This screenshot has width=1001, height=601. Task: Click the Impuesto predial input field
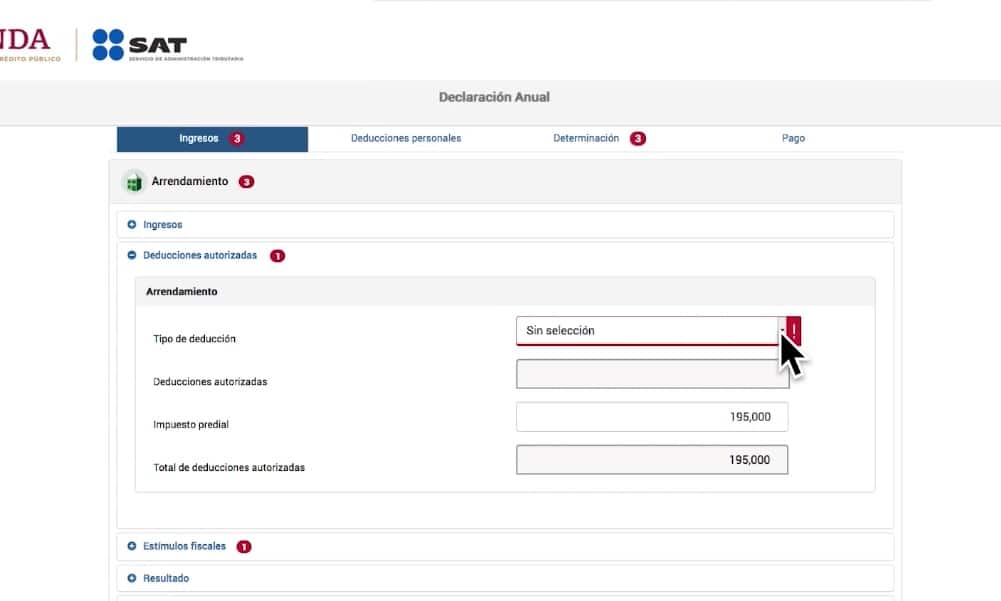[651, 417]
